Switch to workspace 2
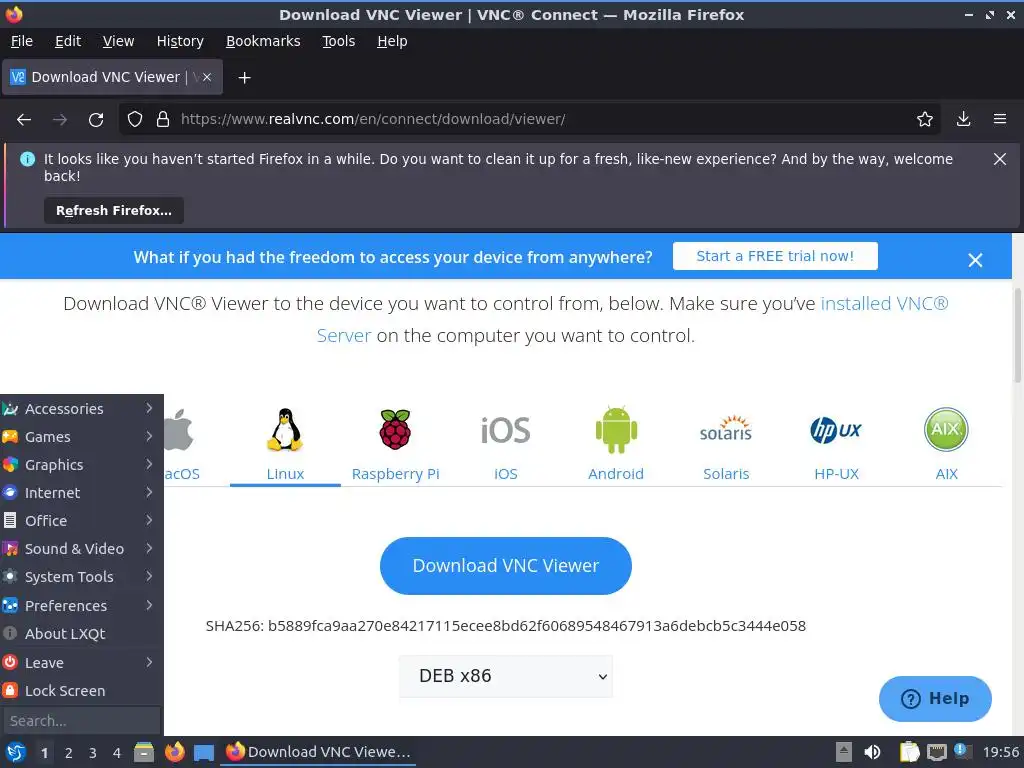 (x=69, y=753)
